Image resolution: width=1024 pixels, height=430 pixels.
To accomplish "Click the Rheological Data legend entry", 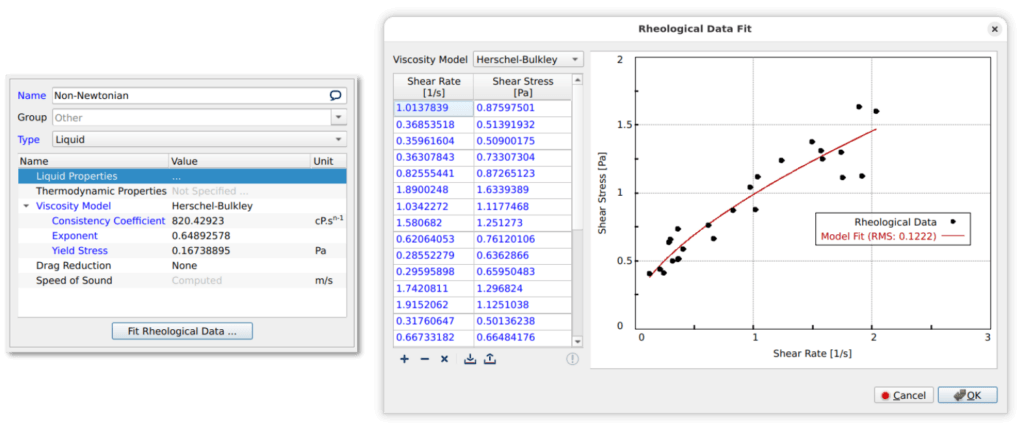I will (x=905, y=222).
